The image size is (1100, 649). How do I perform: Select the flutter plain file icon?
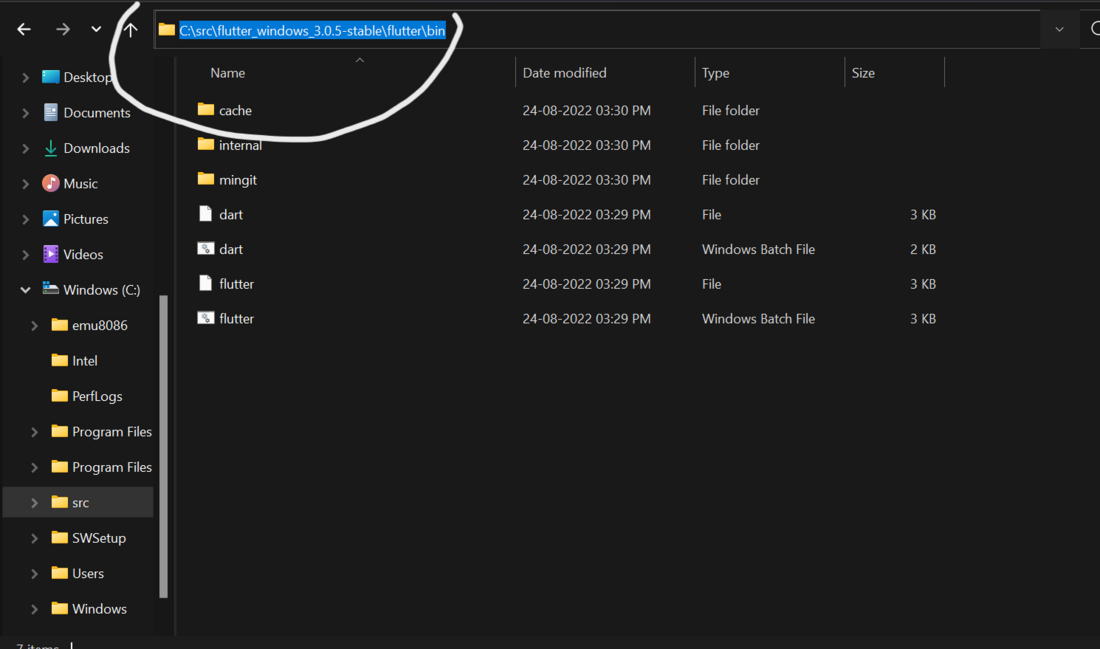[x=206, y=283]
